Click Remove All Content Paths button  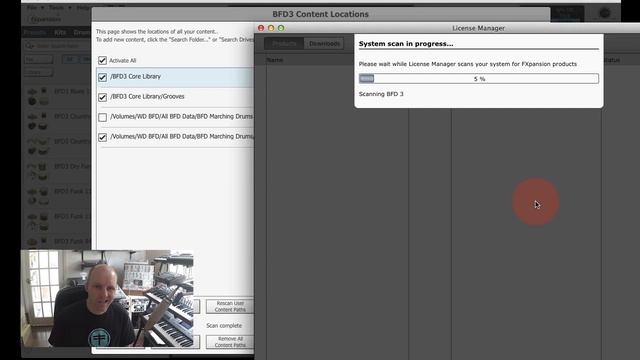pos(230,342)
